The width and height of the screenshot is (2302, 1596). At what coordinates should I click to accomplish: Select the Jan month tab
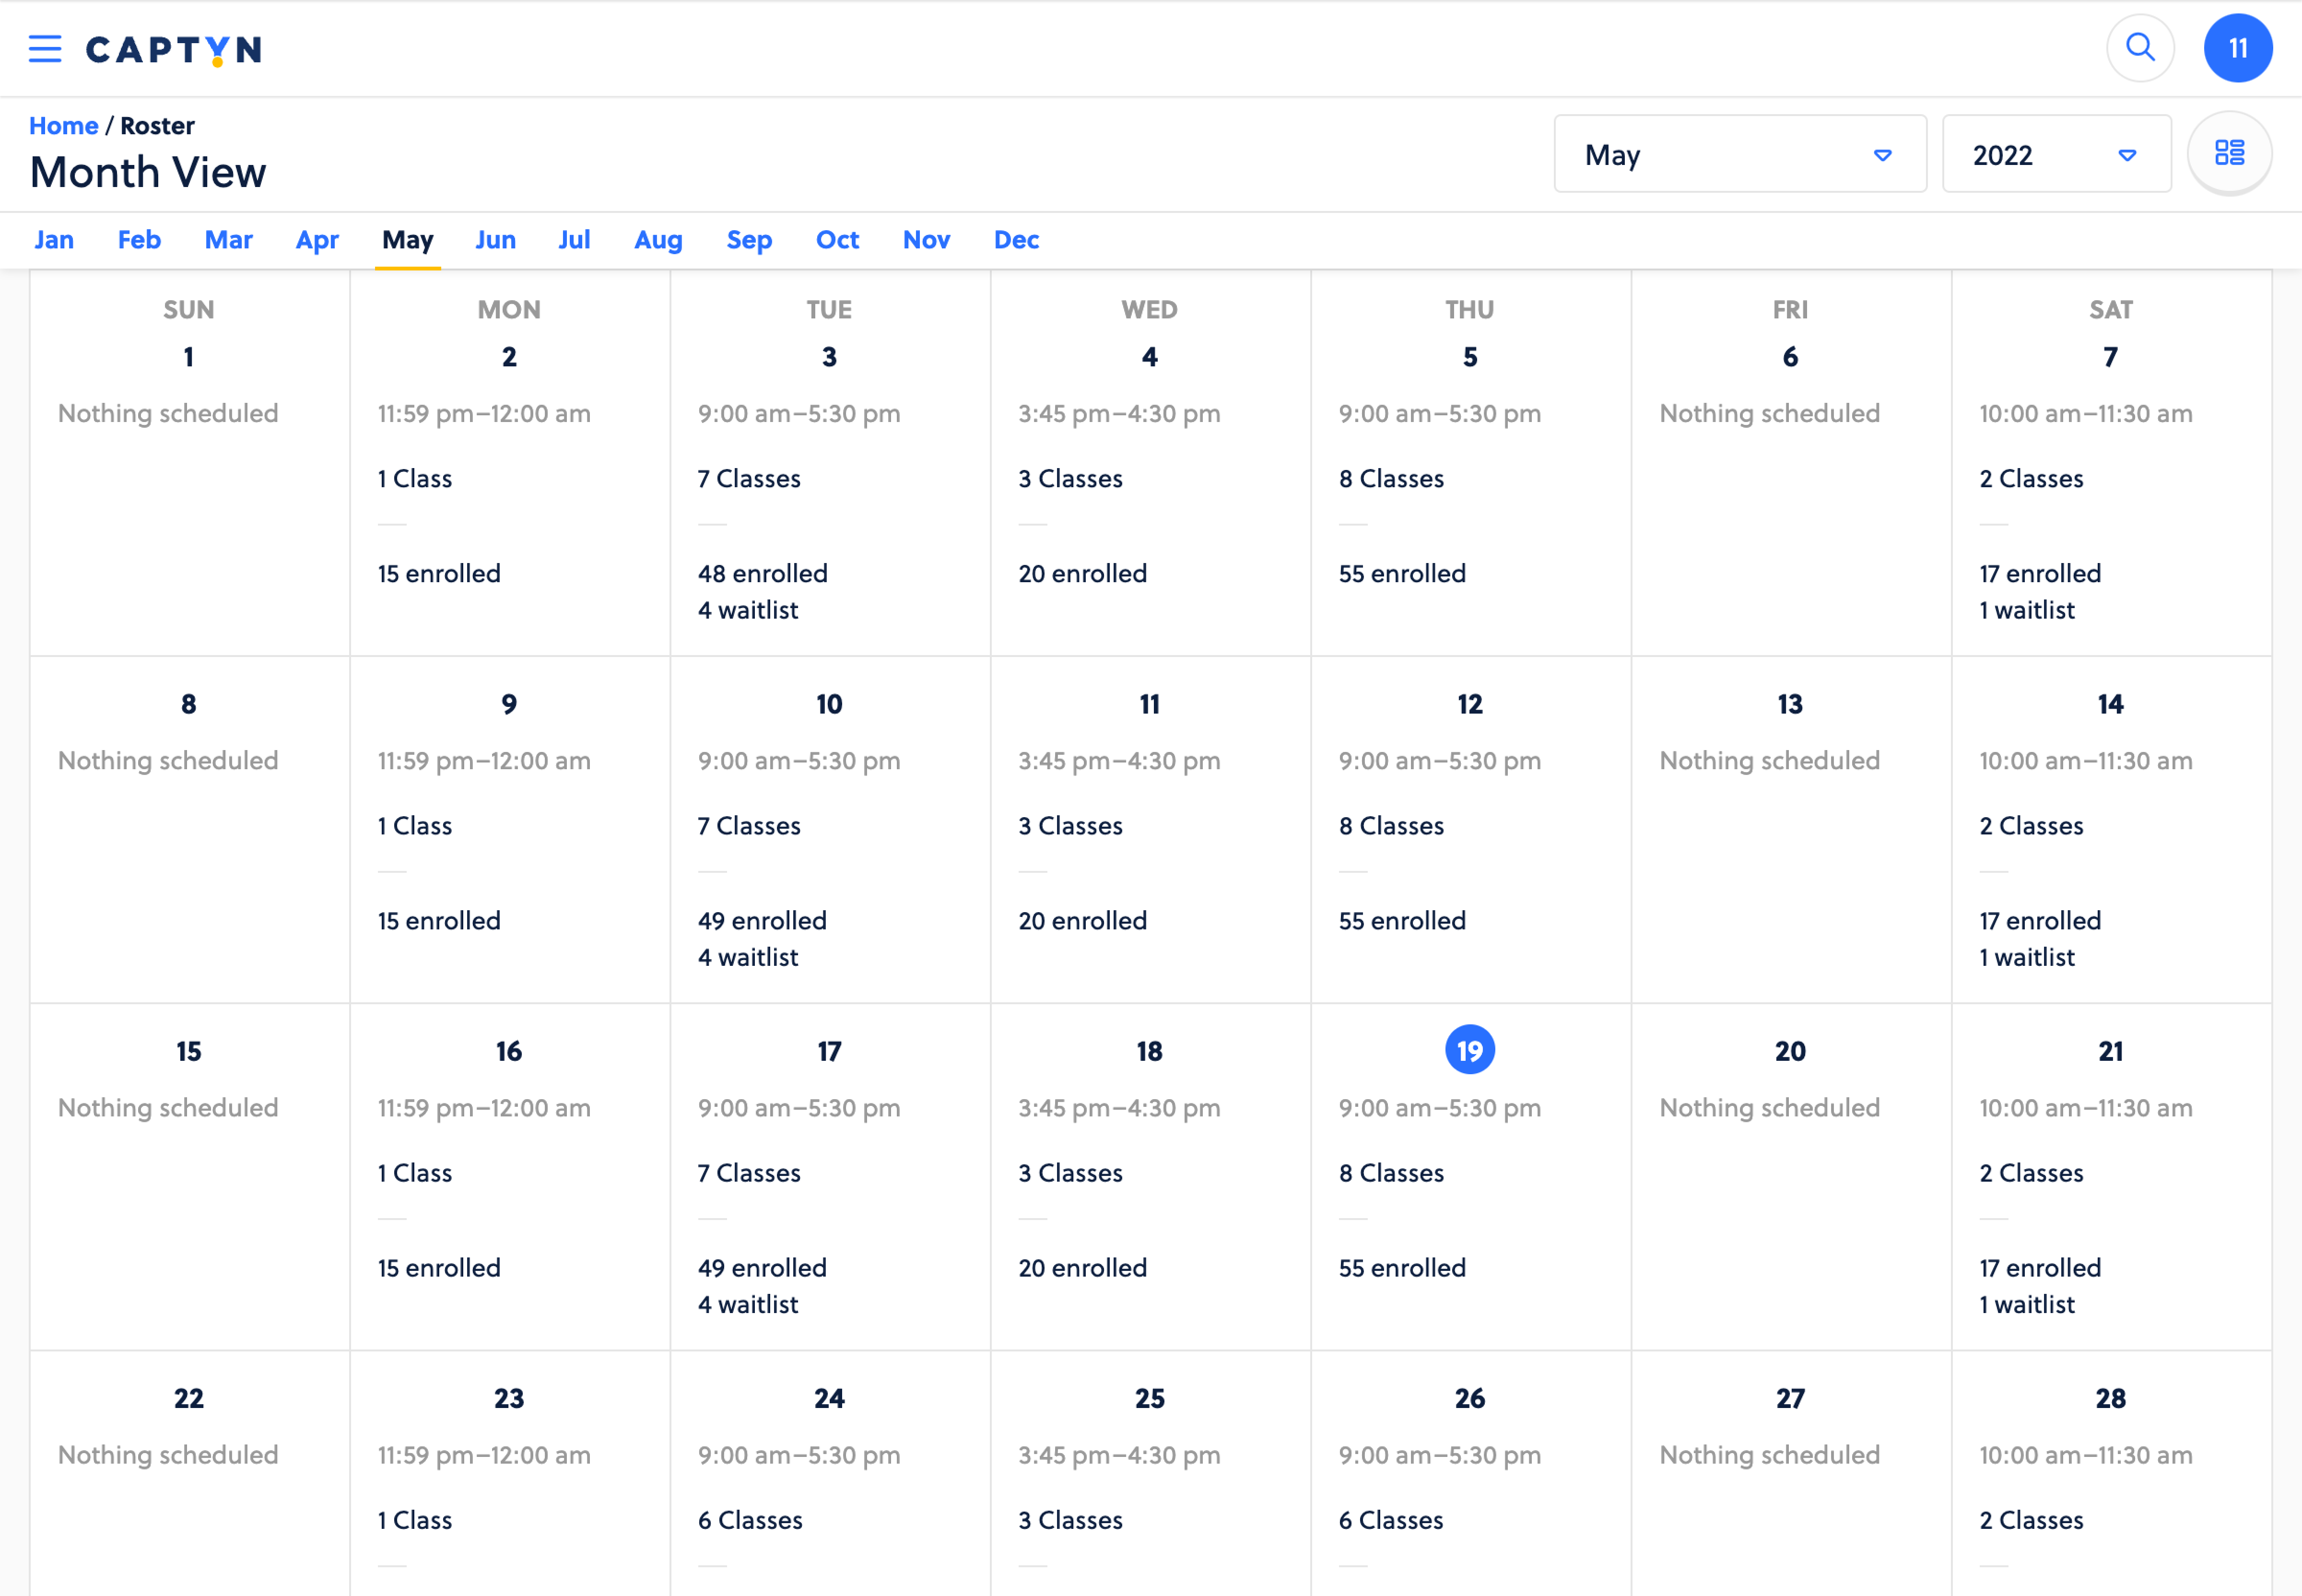pyautogui.click(x=54, y=240)
